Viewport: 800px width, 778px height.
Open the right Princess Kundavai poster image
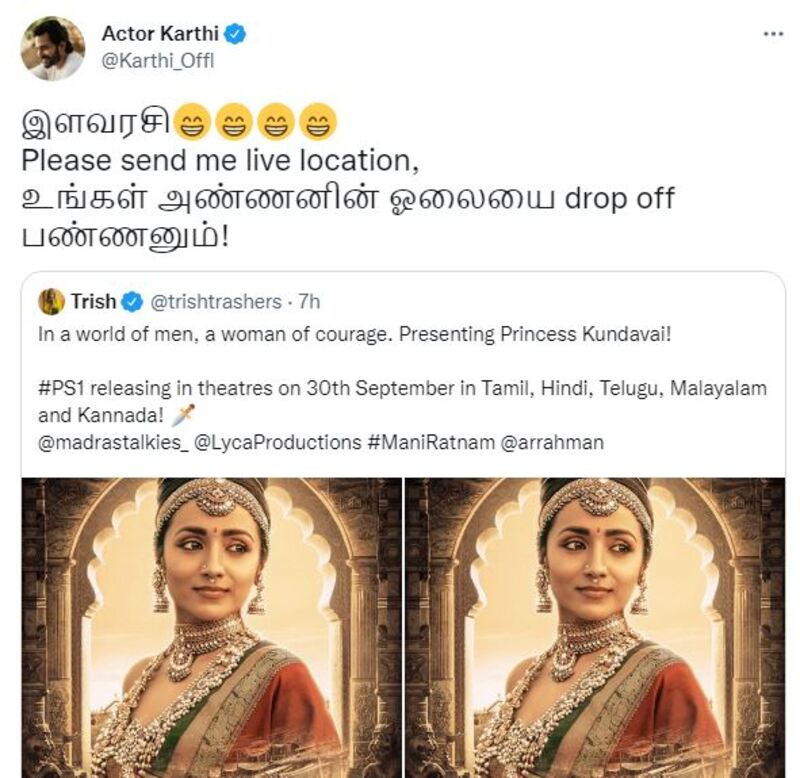(x=590, y=620)
